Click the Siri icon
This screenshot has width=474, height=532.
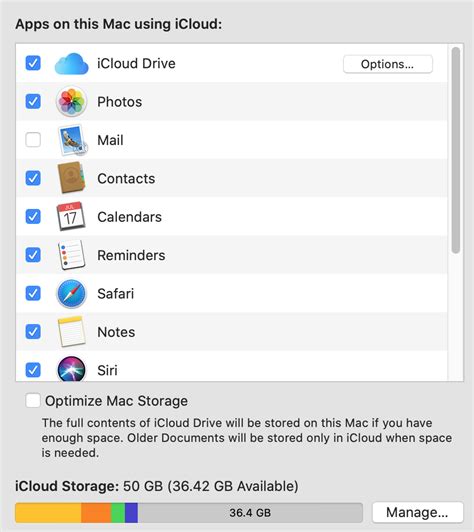pos(71,369)
